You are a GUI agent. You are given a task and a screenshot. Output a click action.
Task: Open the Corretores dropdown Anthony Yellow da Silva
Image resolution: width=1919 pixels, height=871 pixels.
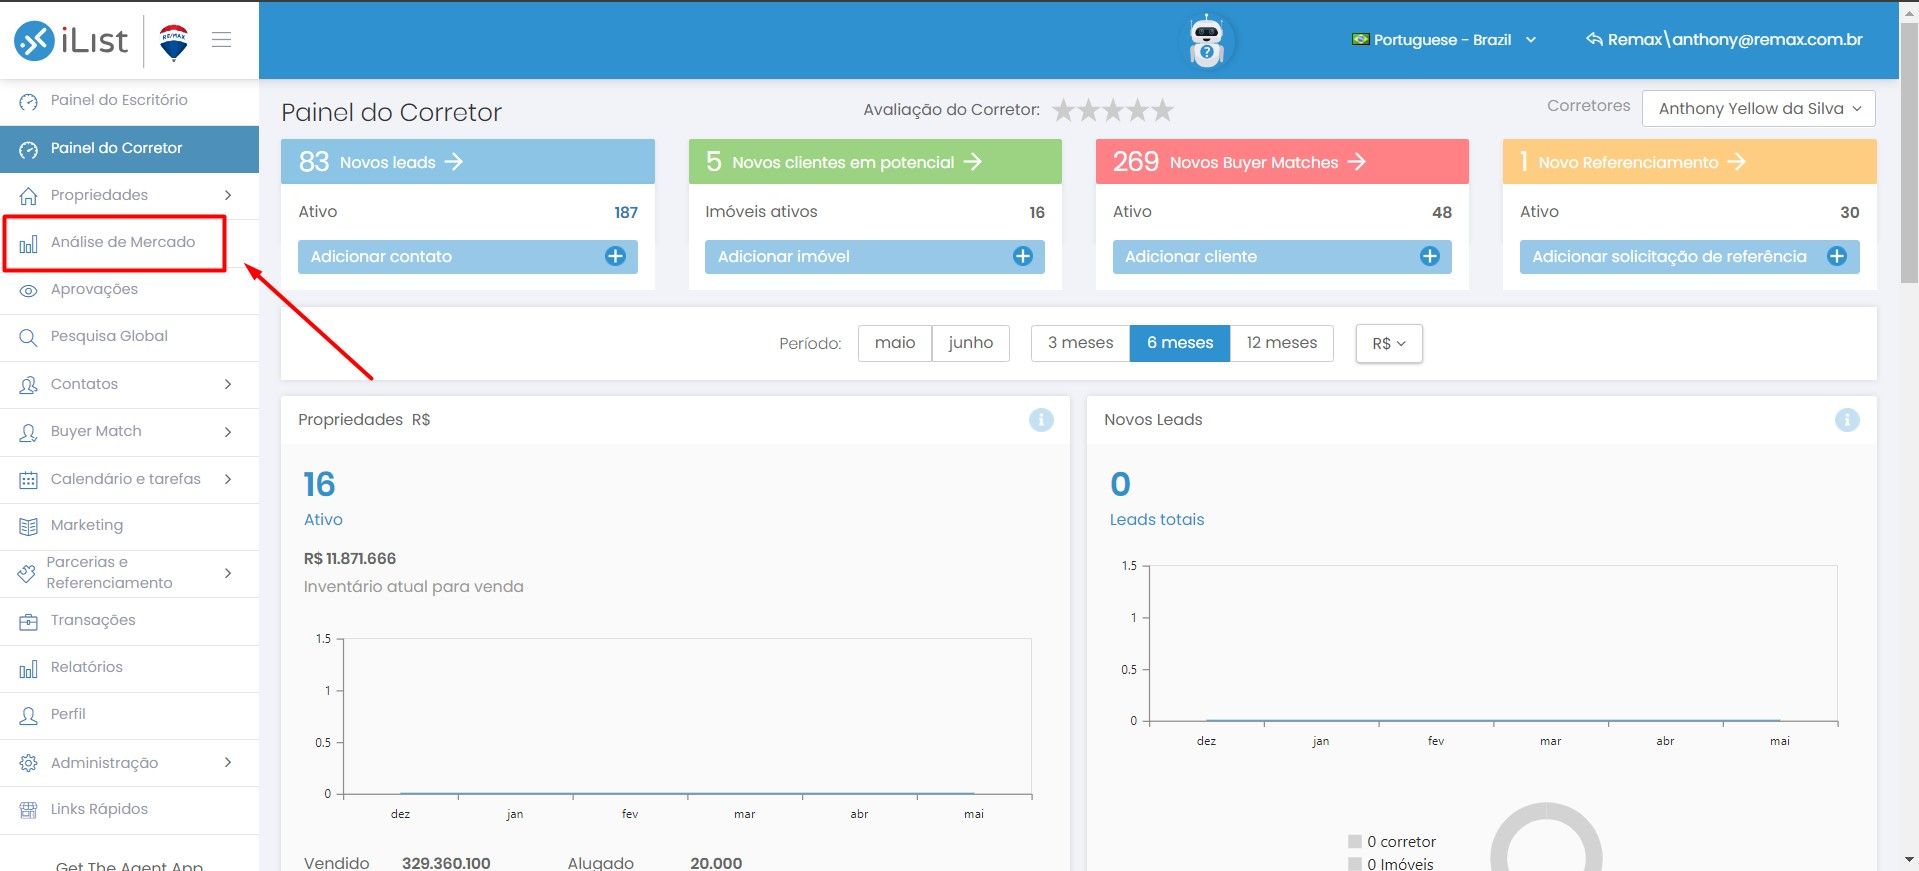(x=1758, y=109)
